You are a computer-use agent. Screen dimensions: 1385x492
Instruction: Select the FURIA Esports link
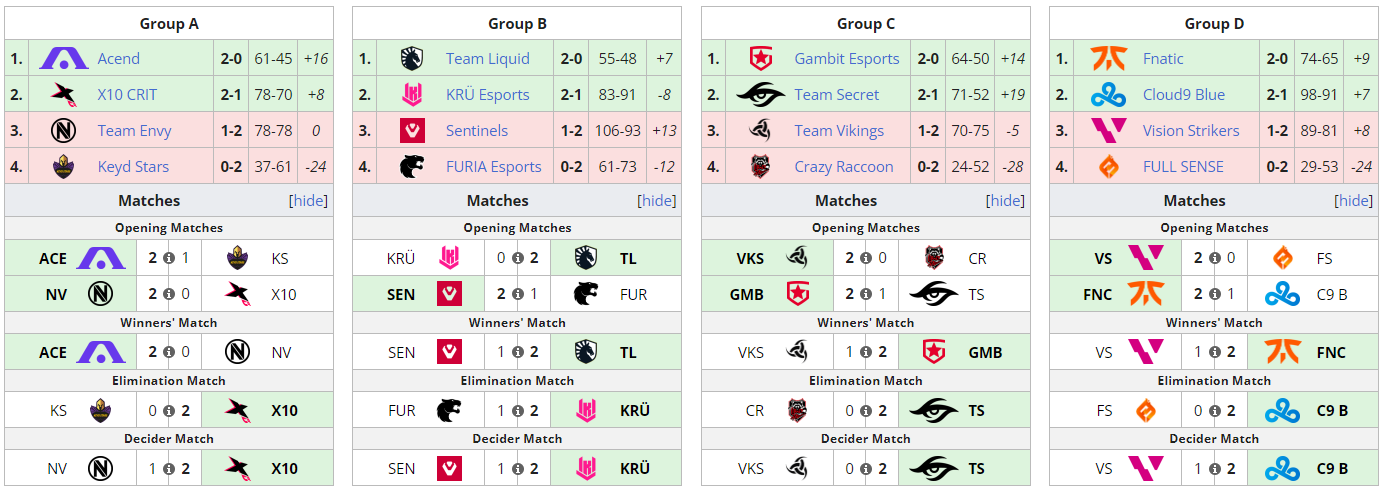[494, 167]
